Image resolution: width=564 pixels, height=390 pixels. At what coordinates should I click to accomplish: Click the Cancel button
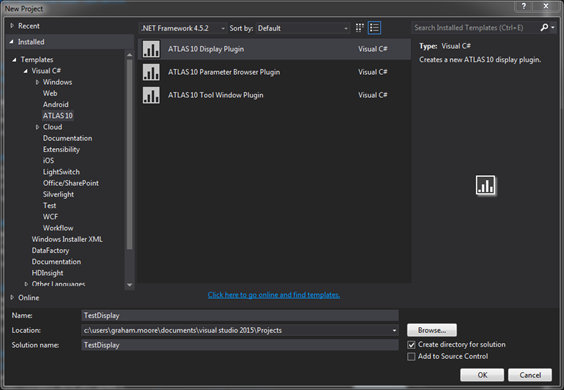click(x=530, y=375)
